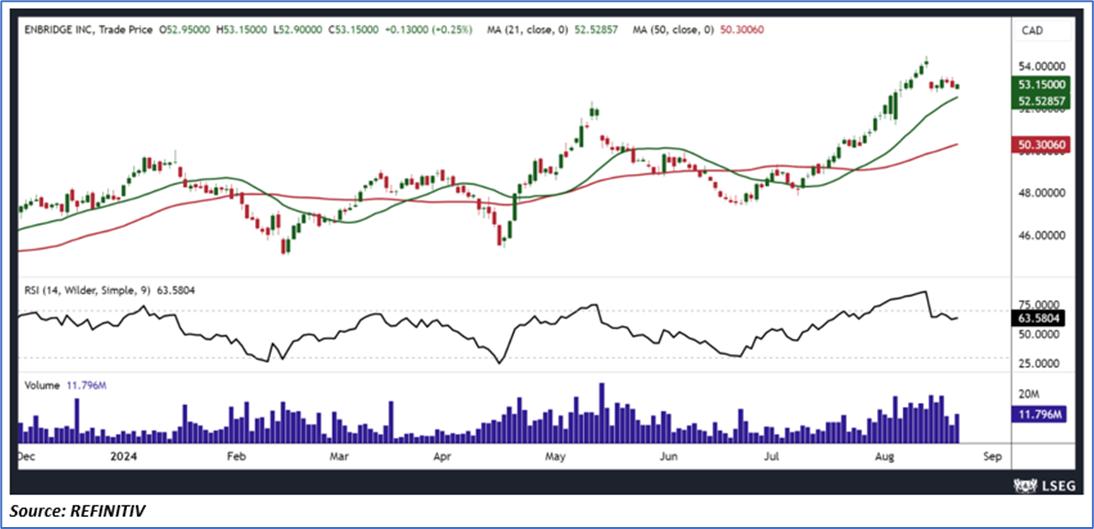Screen dimensions: 1094x529
Task: Click the 50.0000 RSI axis label
Action: point(1038,334)
